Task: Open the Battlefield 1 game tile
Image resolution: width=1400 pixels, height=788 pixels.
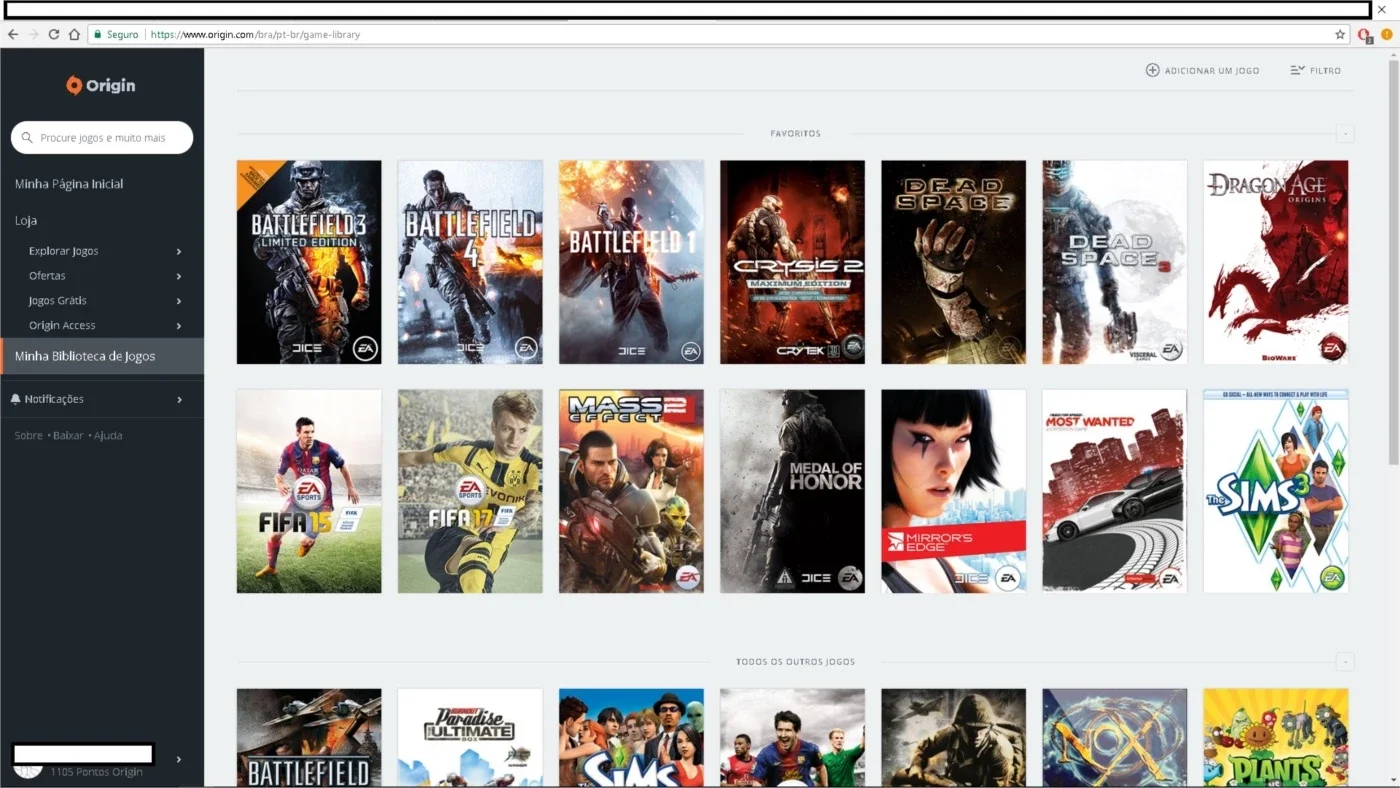Action: [631, 262]
